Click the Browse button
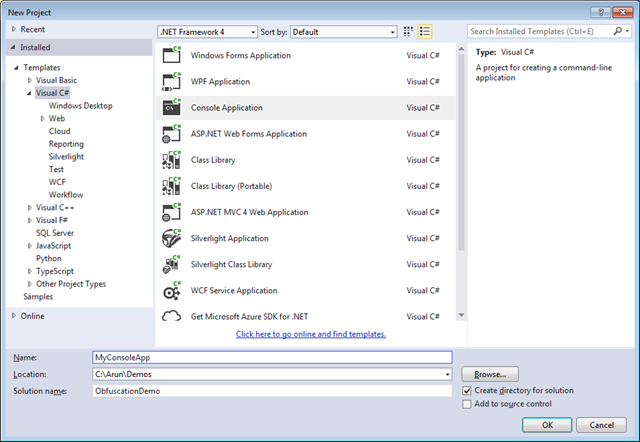 [x=489, y=374]
